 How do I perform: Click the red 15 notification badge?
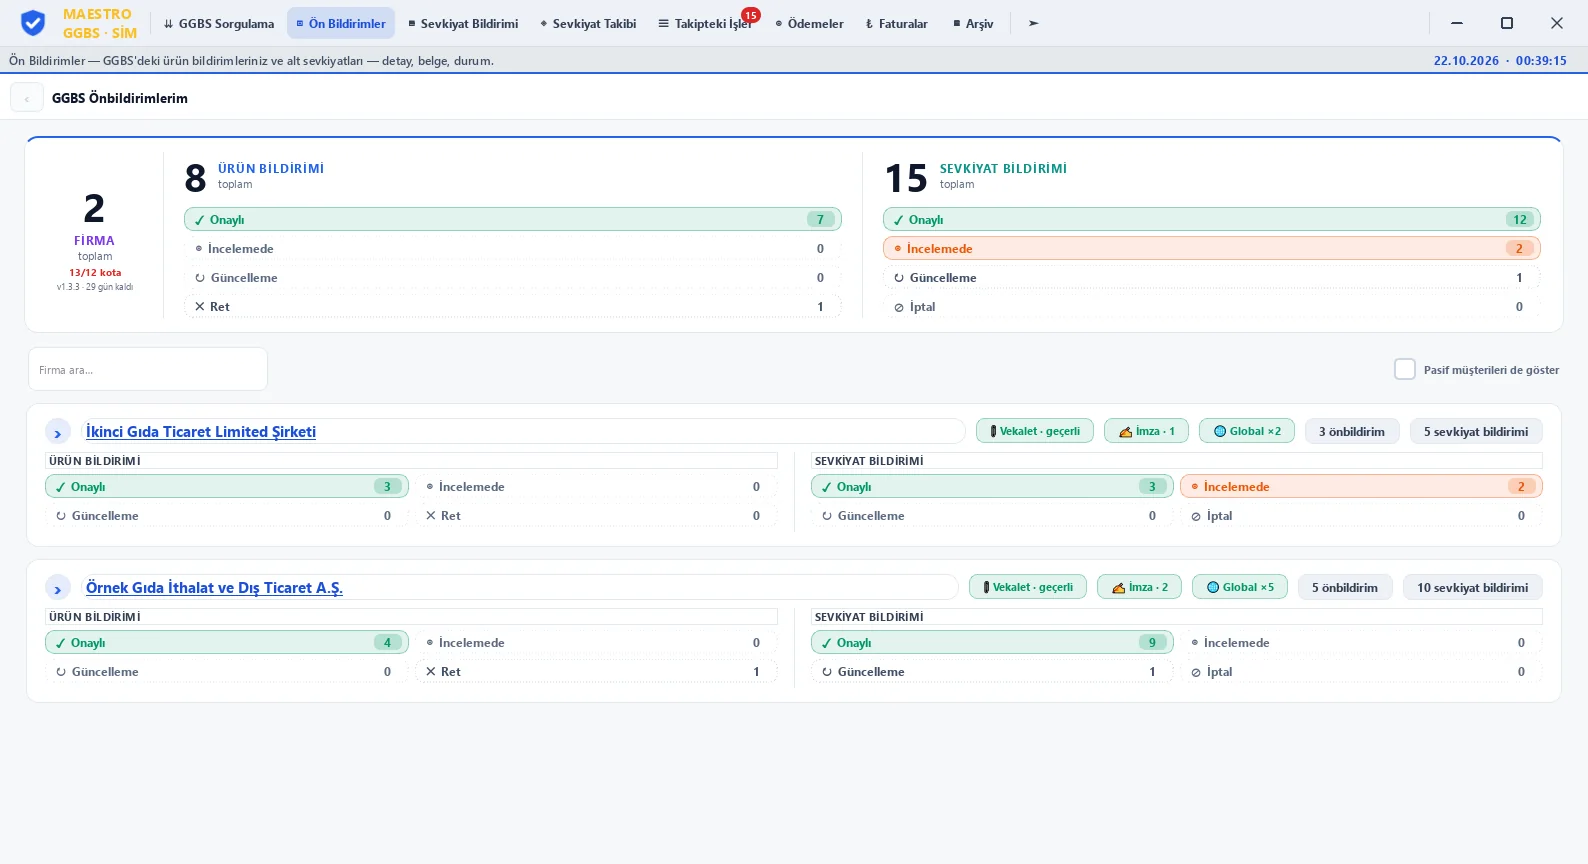pos(750,15)
